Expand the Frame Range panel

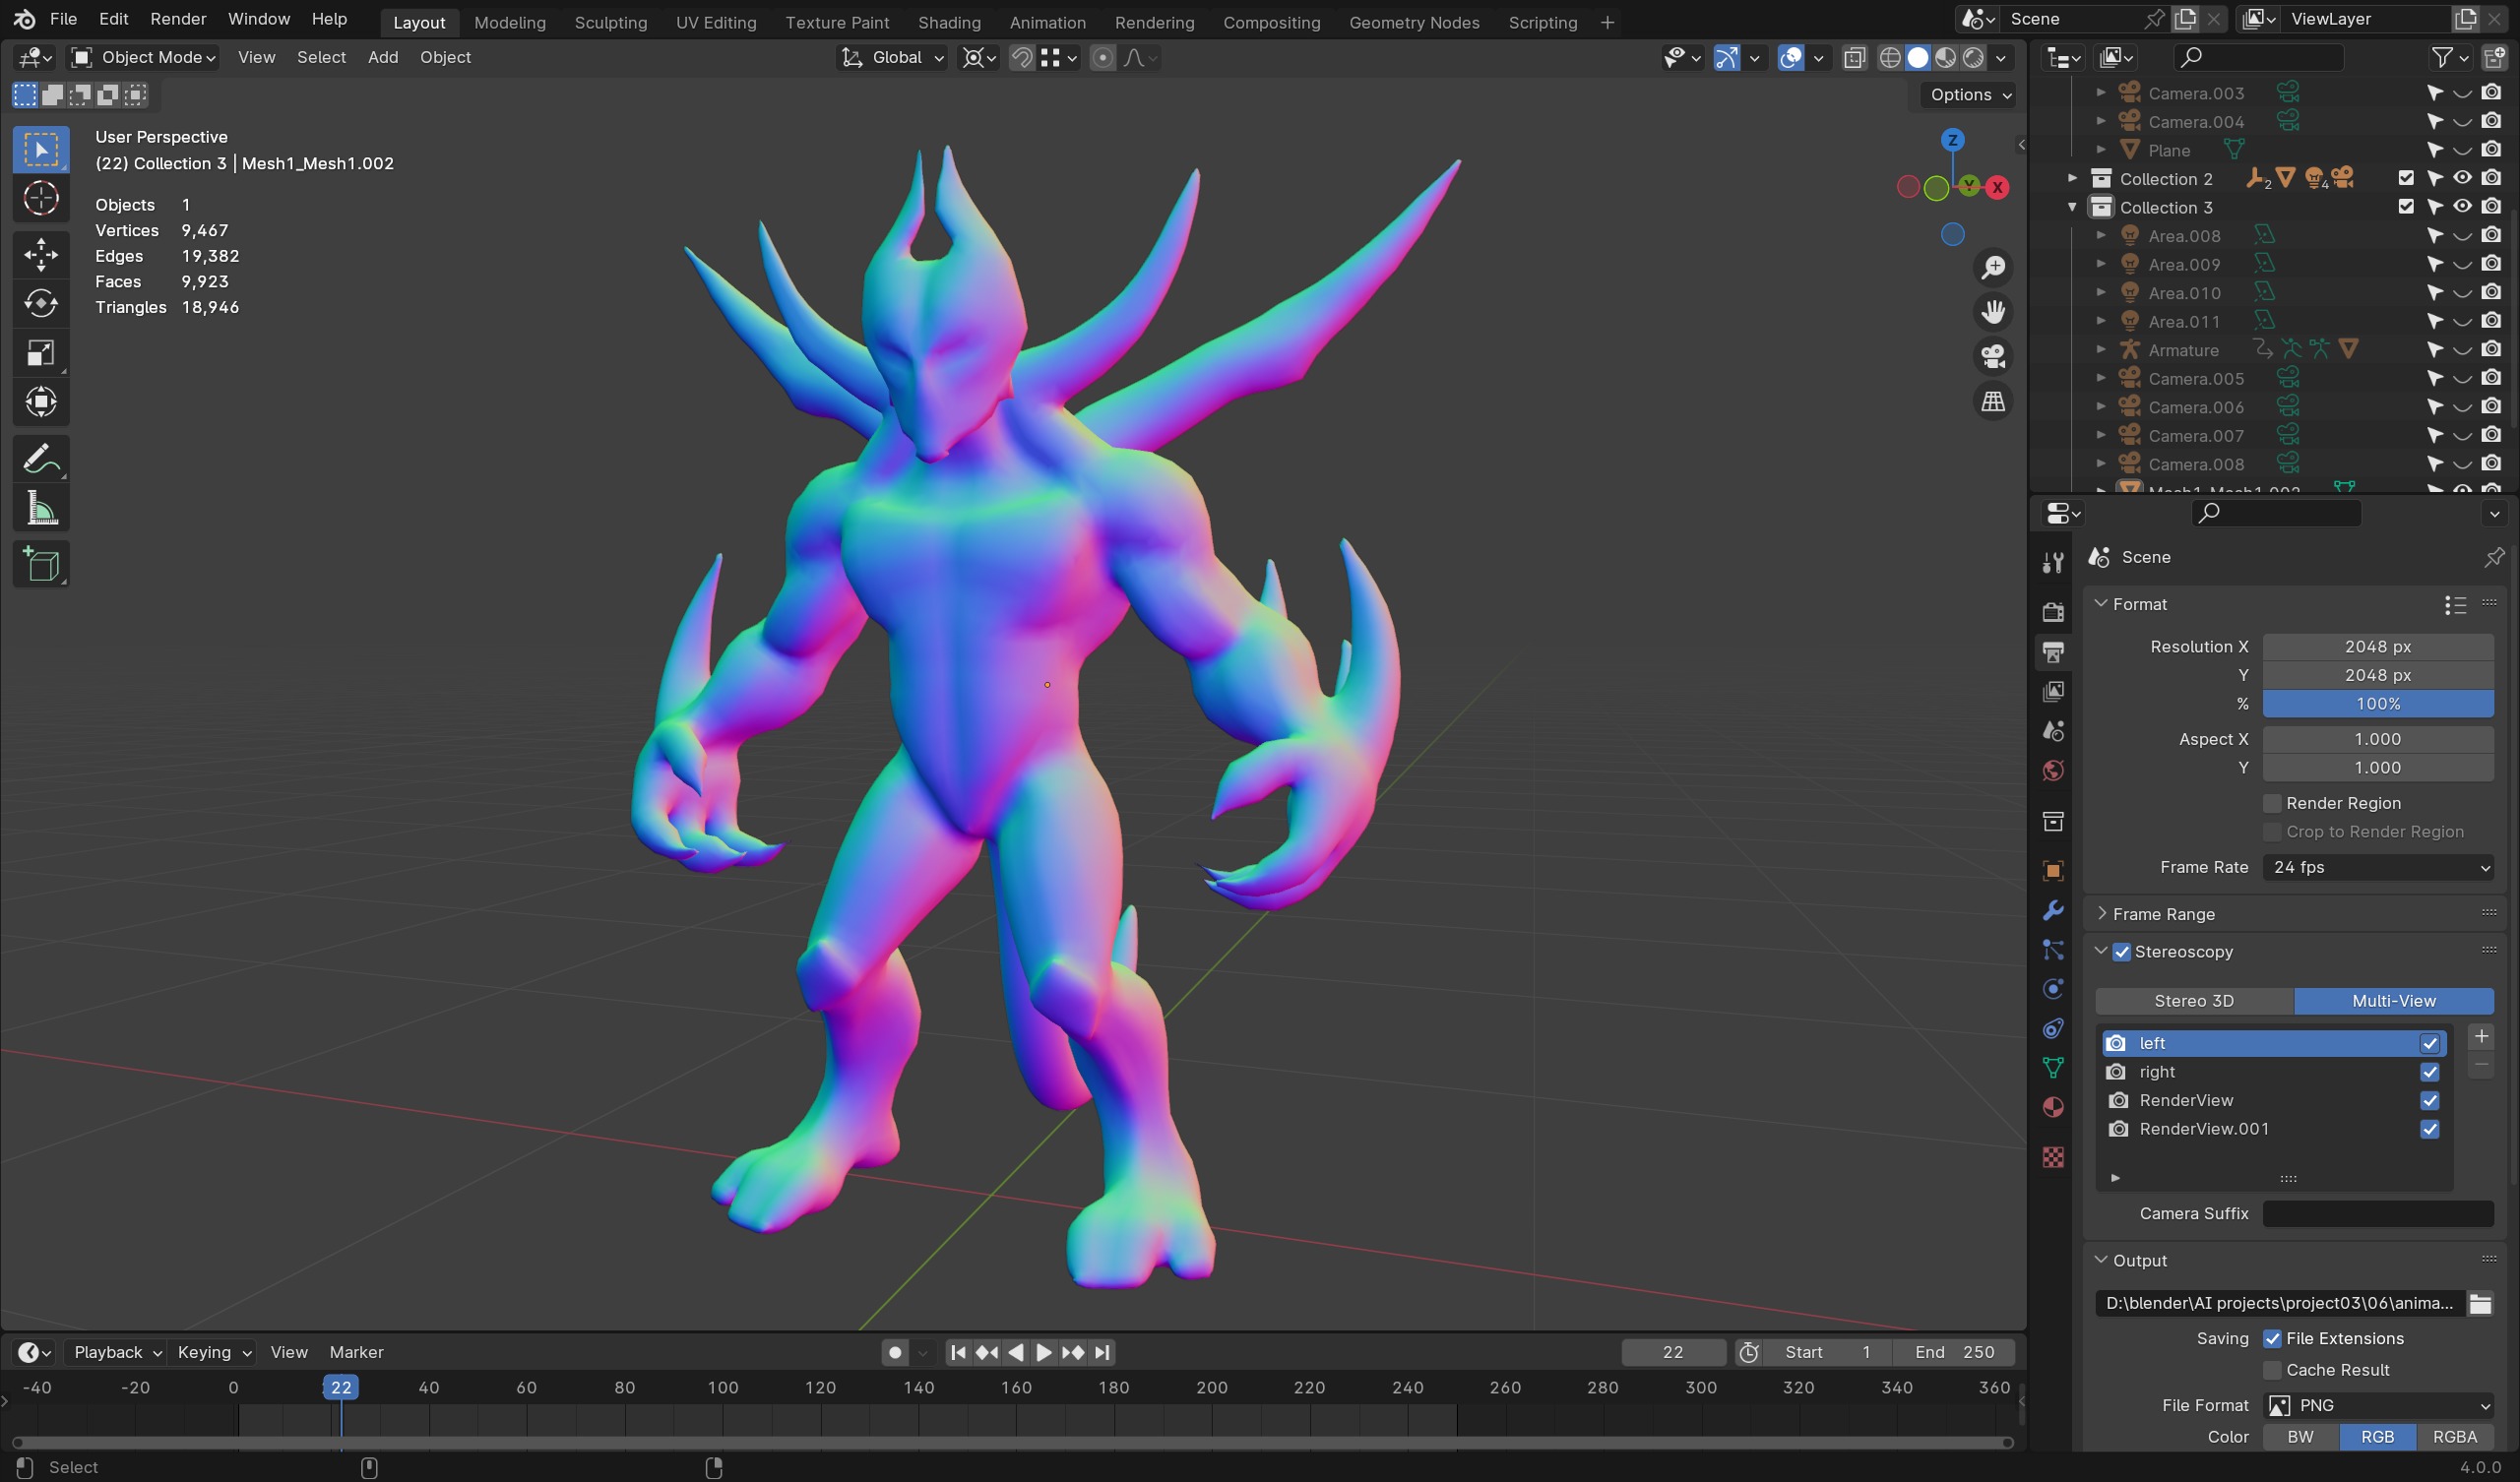point(2163,914)
